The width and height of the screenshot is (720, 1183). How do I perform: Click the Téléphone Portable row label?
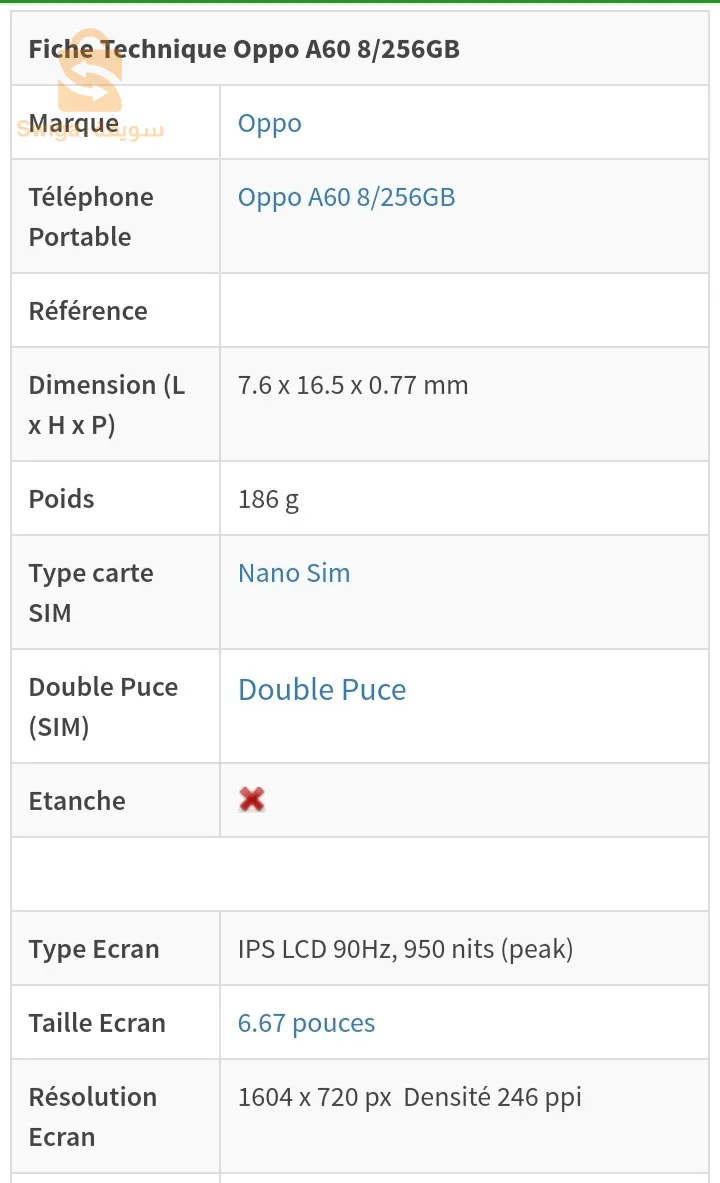click(x=91, y=217)
